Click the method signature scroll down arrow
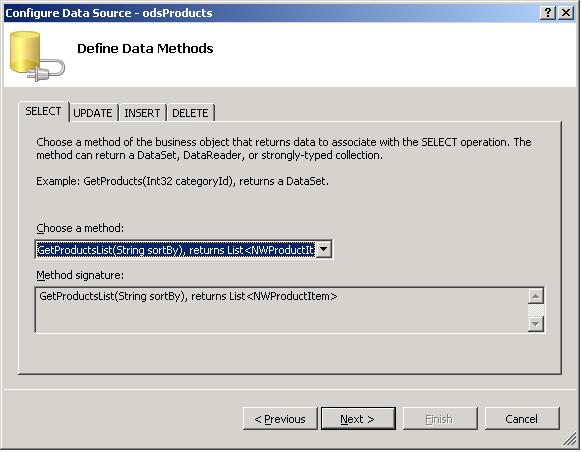This screenshot has height=452, width=582. pos(536,324)
